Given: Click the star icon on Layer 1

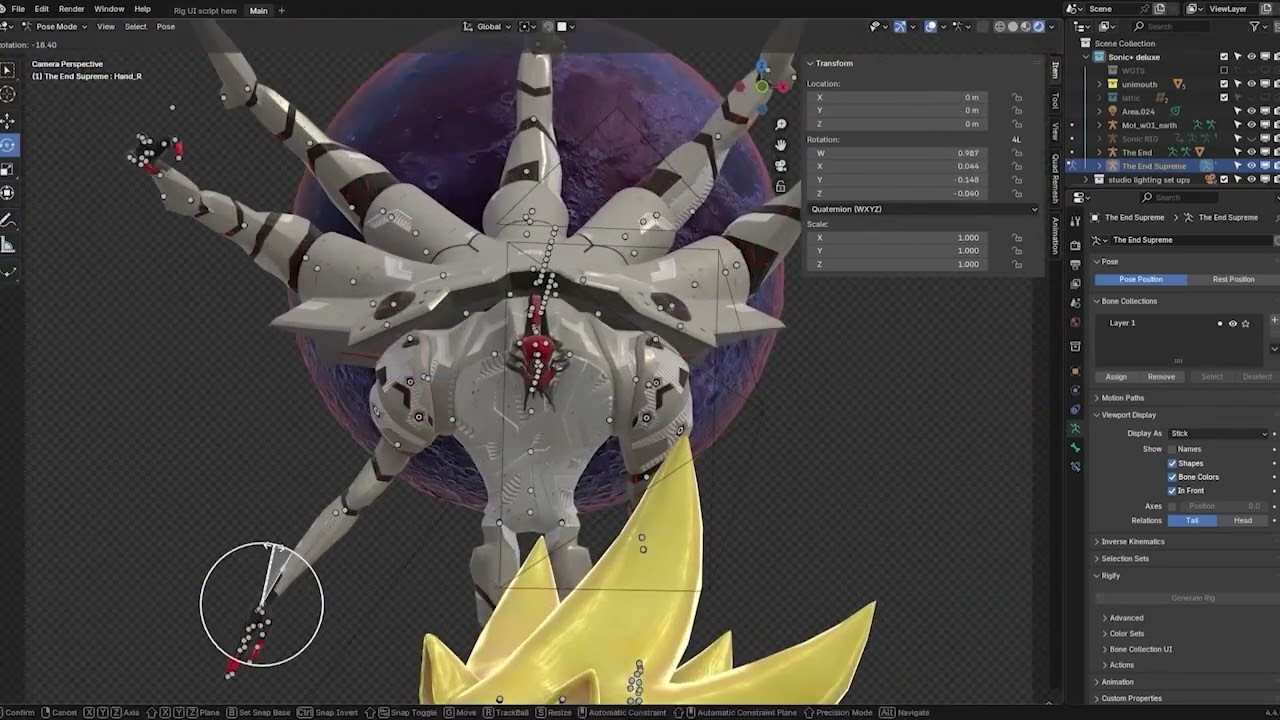Looking at the screenshot, I should [x=1245, y=323].
